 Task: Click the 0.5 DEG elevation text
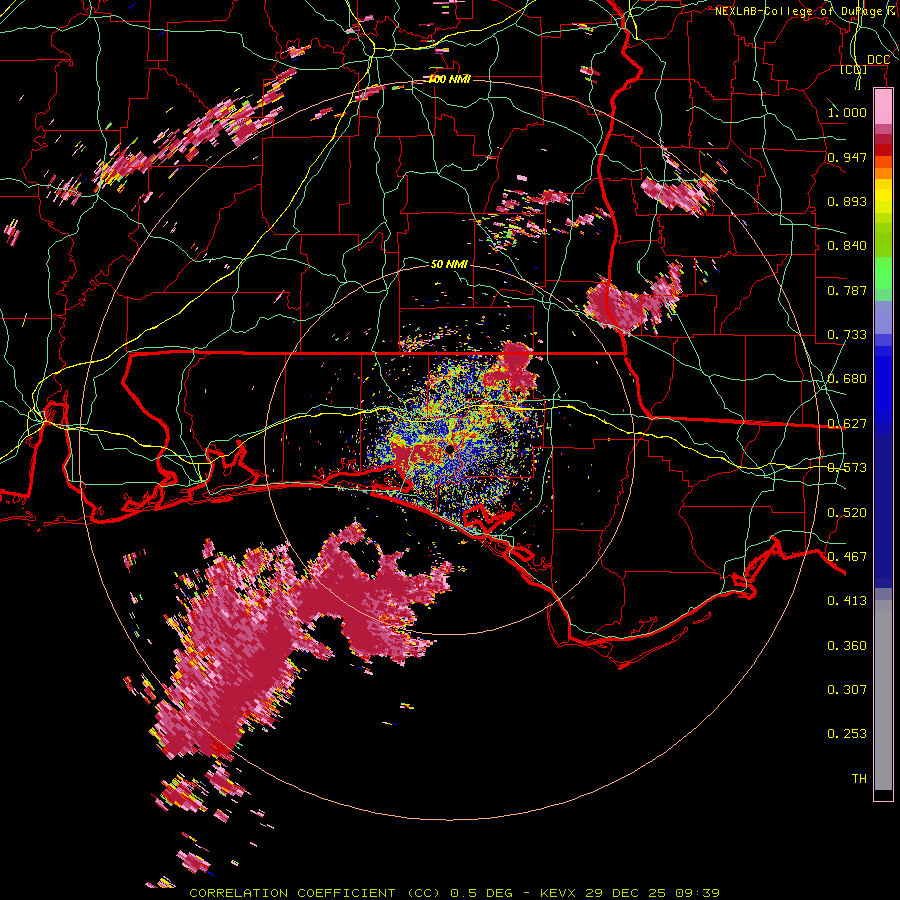(481, 893)
